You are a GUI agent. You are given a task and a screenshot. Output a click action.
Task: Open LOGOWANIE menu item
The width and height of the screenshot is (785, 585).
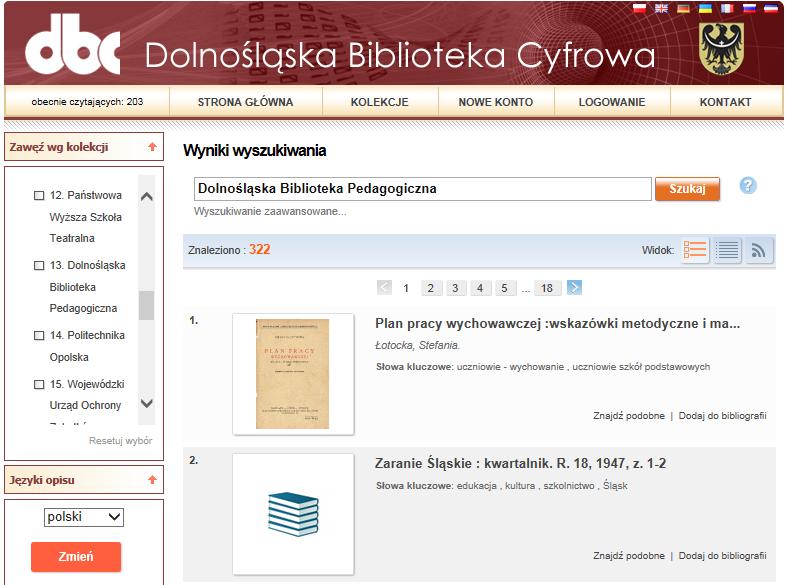coord(612,102)
